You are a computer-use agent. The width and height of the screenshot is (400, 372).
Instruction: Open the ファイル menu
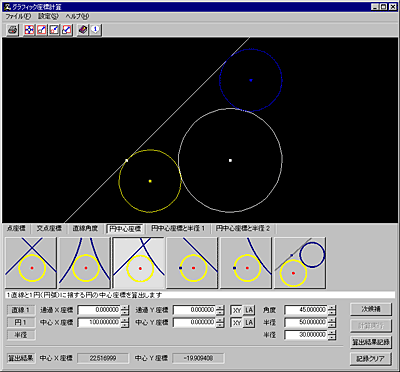18,16
